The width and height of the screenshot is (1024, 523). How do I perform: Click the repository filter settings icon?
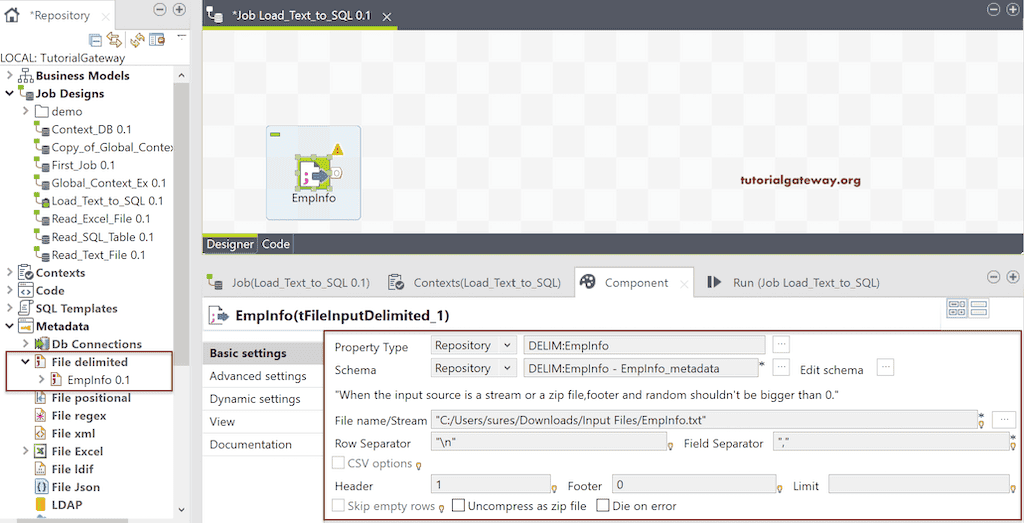157,40
